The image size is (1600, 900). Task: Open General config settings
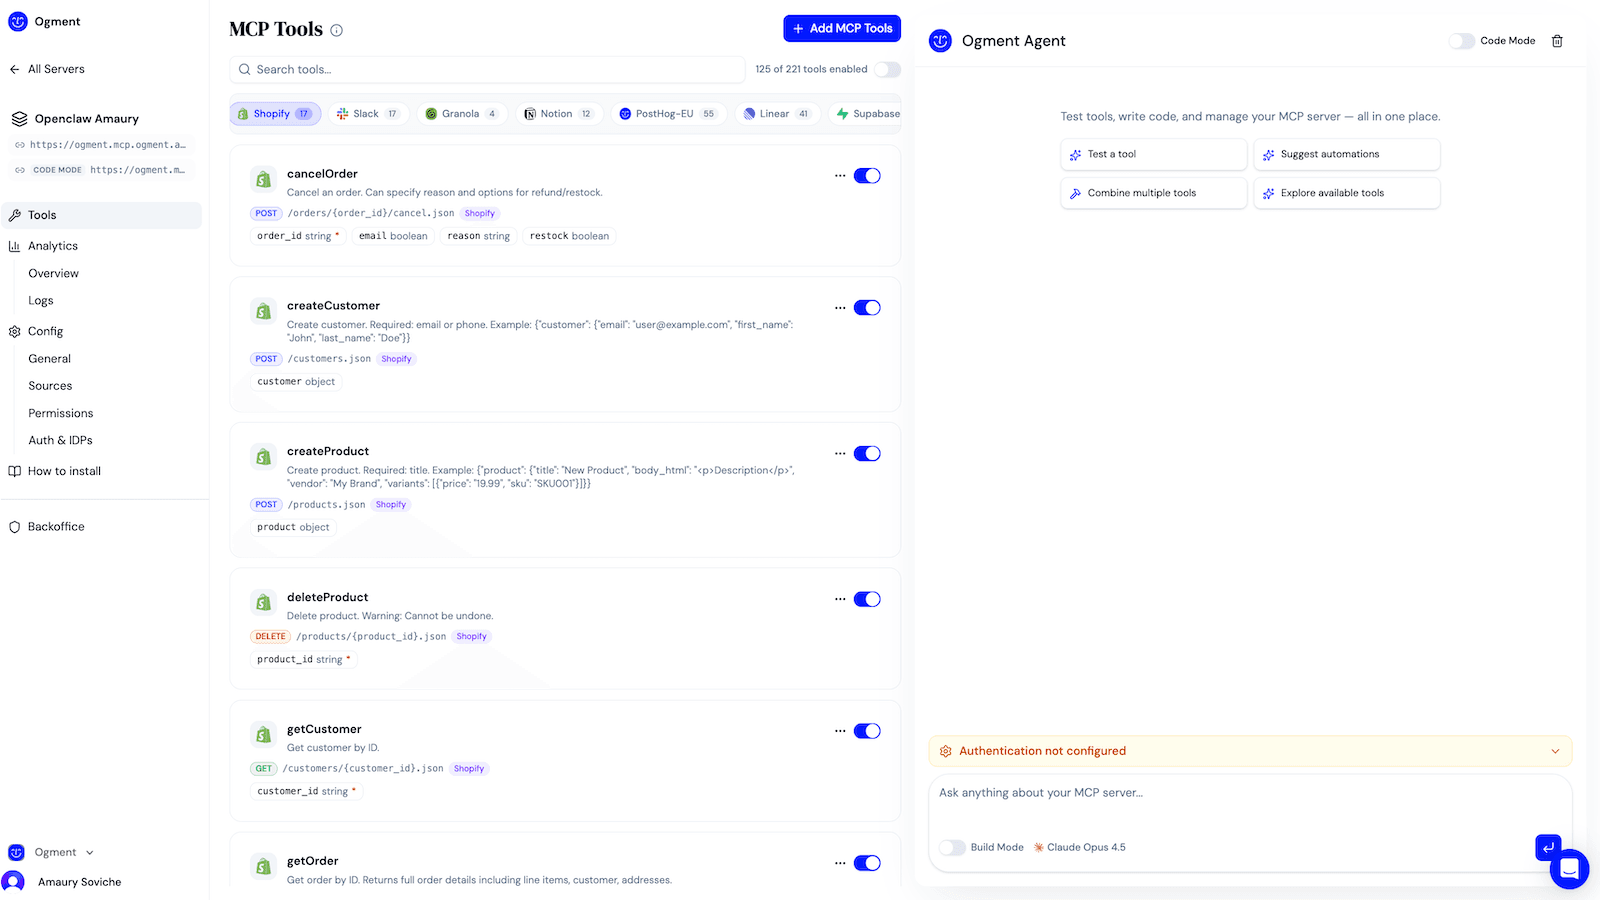(50, 358)
